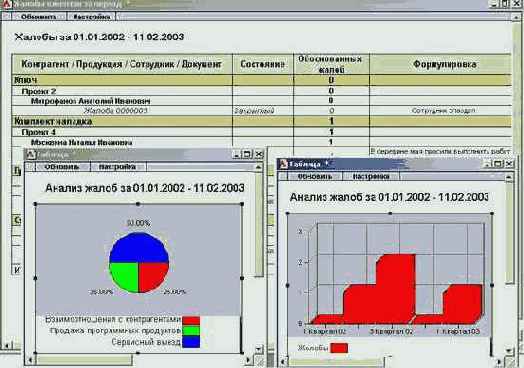This screenshot has width=524, height=368.
Task: Click Обновить in the bar chart window
Action: [314, 176]
